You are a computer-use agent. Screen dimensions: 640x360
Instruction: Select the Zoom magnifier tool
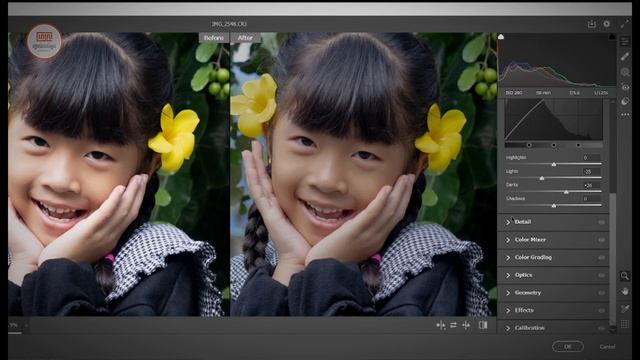[624, 276]
